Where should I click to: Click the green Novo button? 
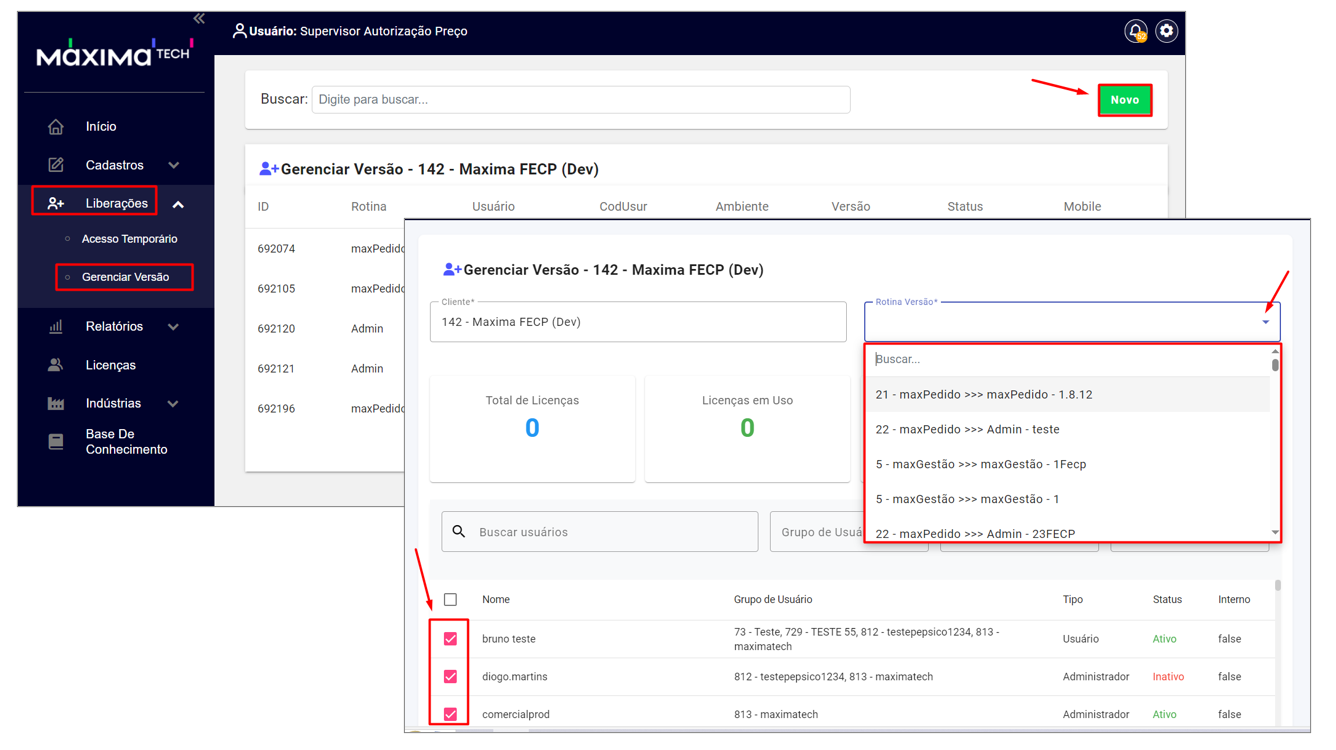coord(1124,100)
